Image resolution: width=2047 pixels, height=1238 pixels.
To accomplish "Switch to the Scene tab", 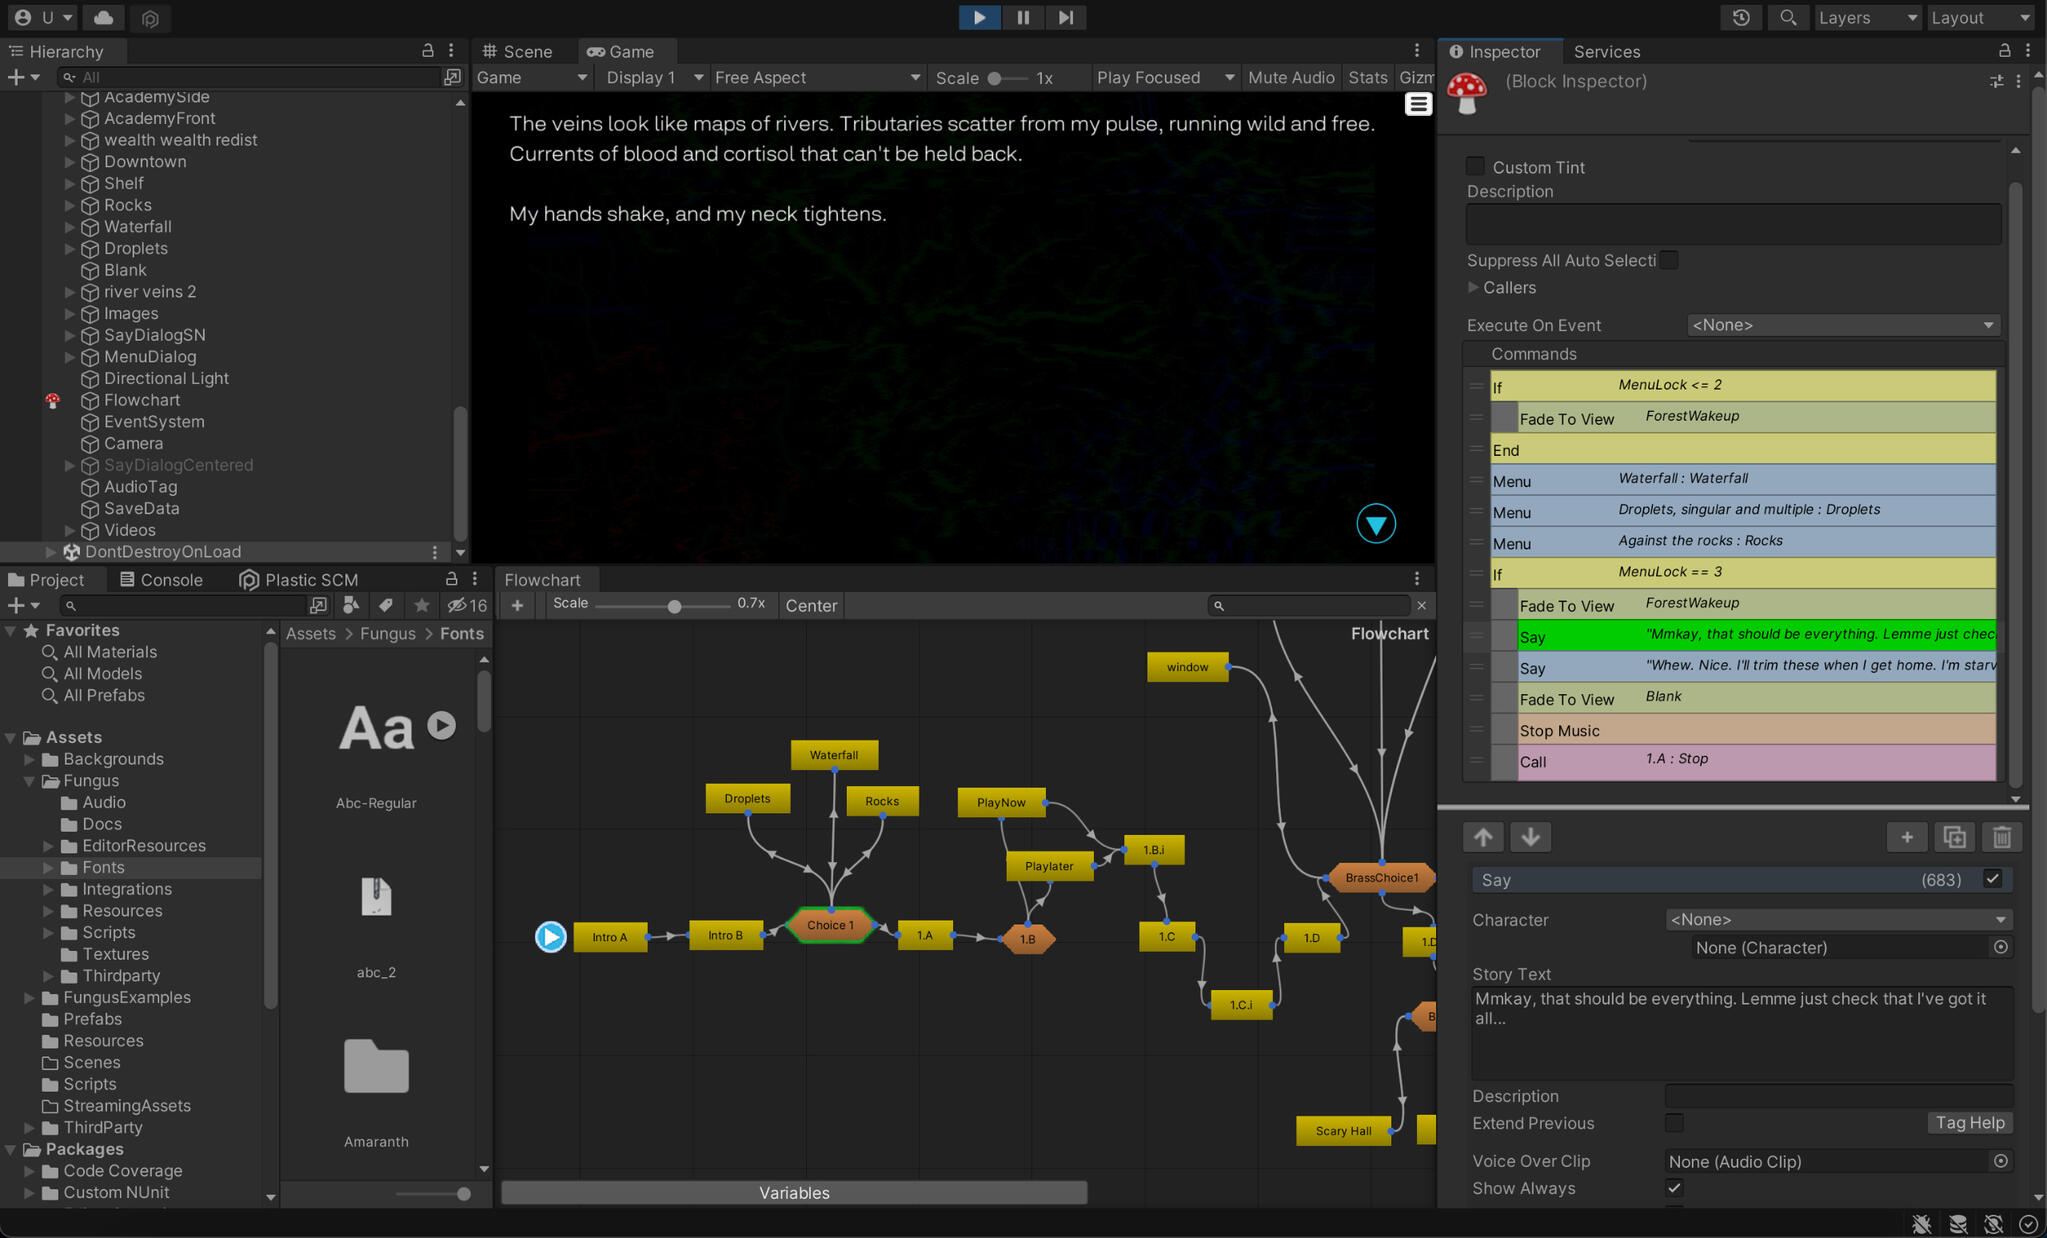I will coord(518,52).
